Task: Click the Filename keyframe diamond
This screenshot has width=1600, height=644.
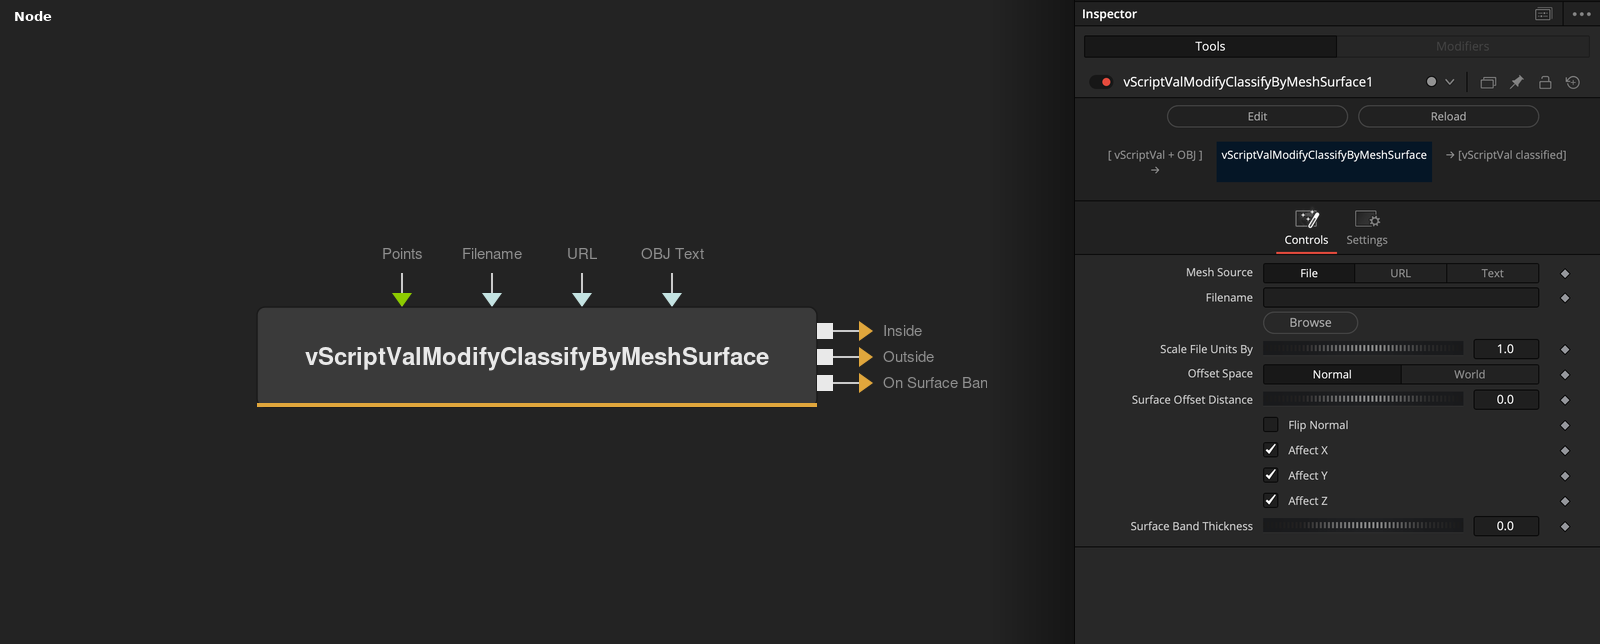Action: click(1565, 298)
